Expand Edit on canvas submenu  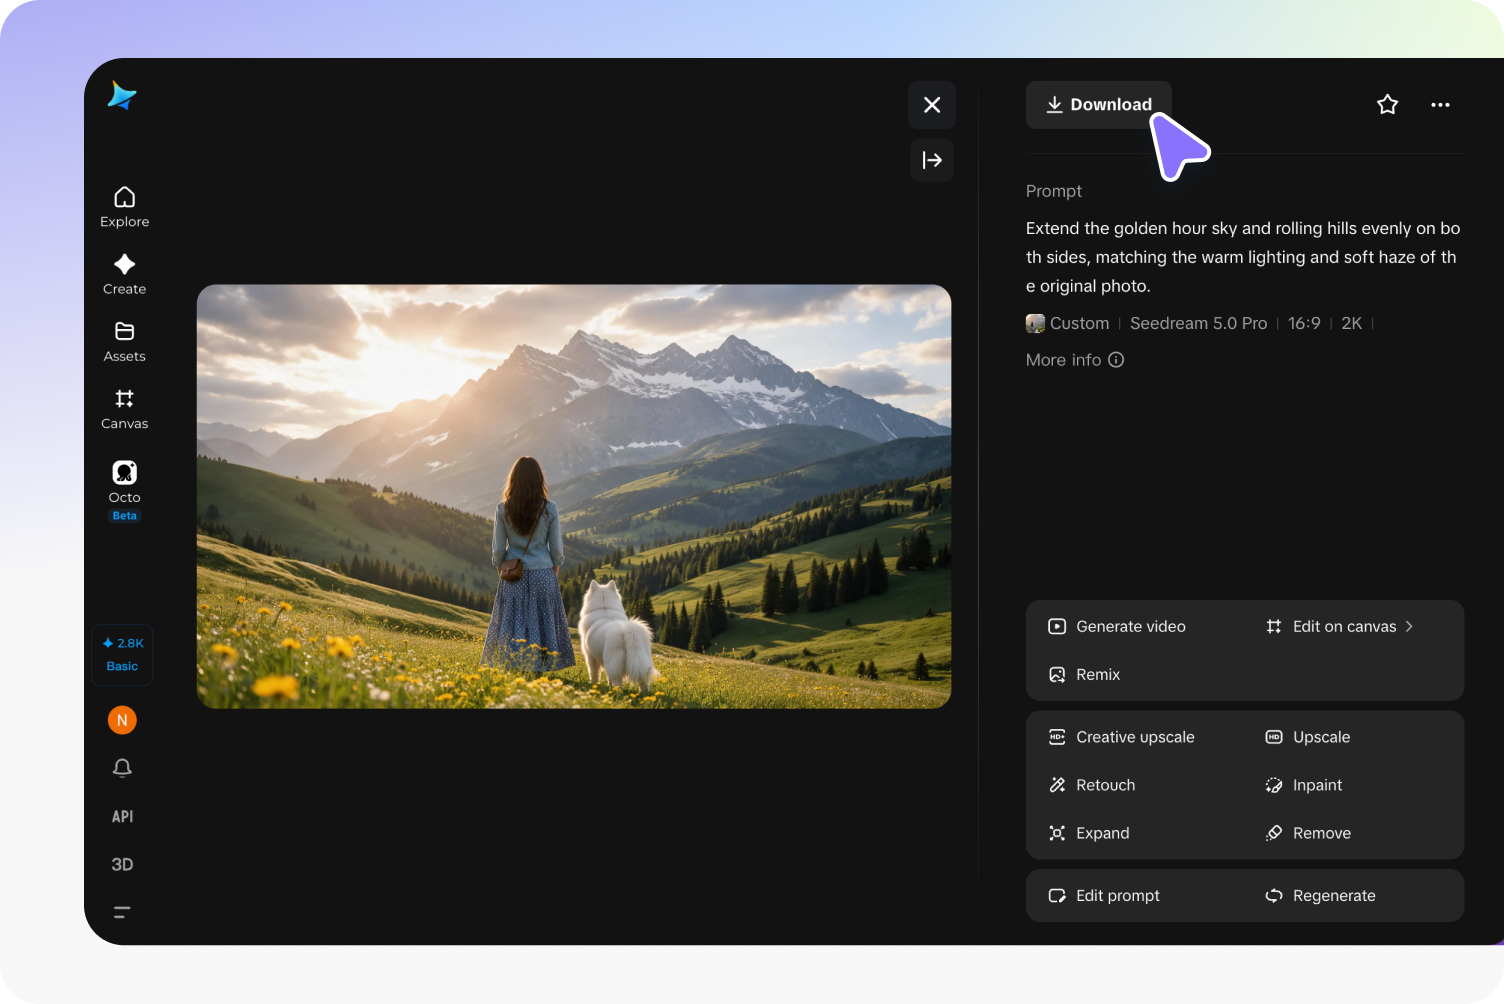tap(1339, 626)
